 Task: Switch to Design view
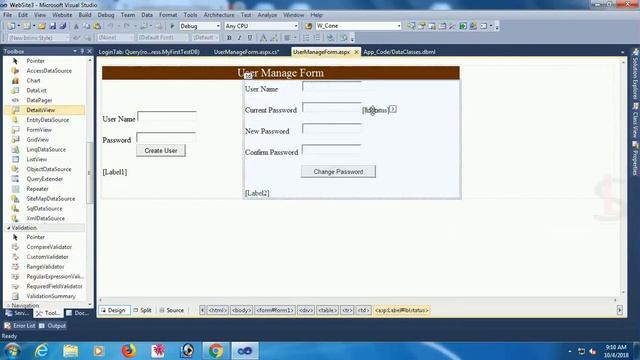tap(114, 310)
